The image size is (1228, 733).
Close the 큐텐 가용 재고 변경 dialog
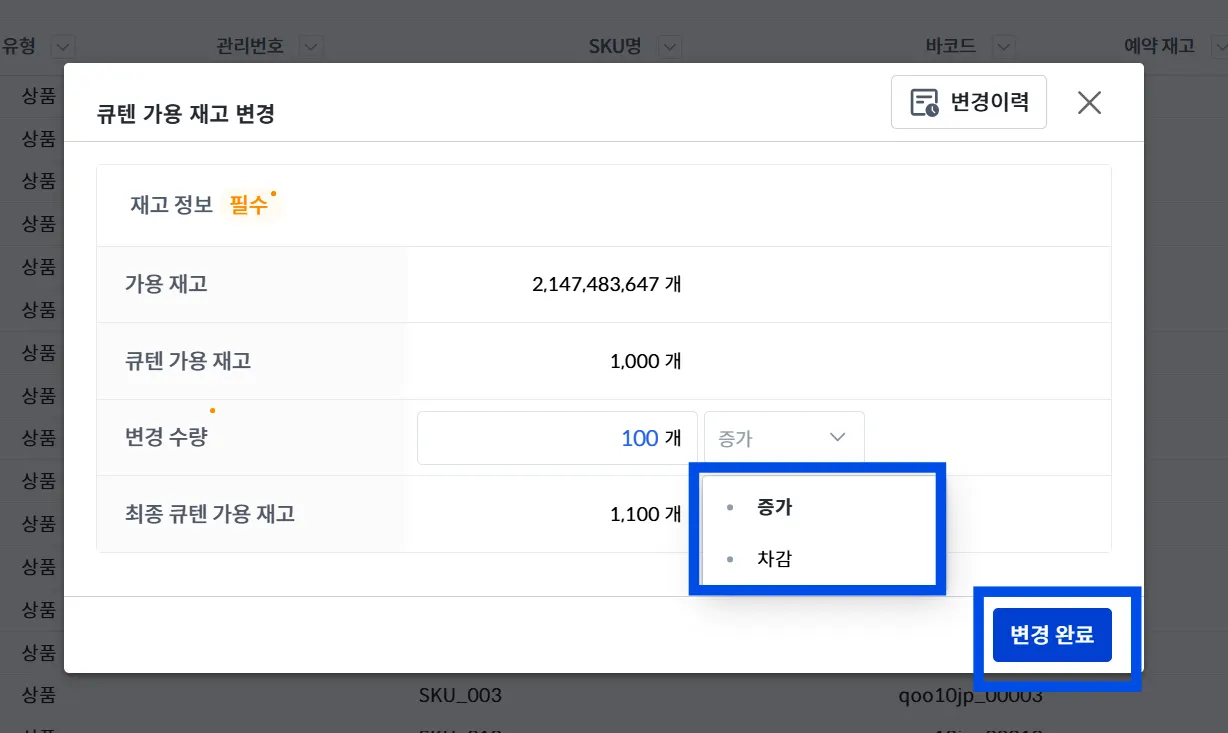1089,102
